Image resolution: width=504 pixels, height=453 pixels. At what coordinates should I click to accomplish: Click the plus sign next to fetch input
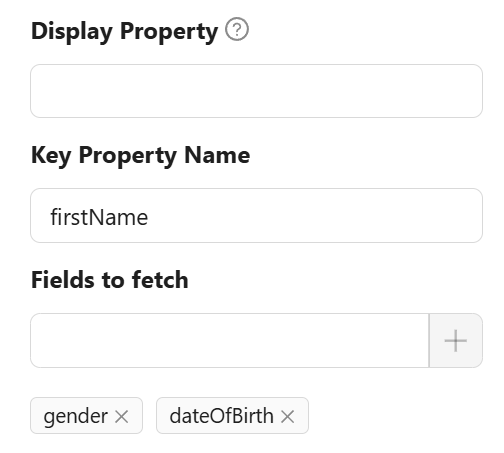(x=456, y=340)
